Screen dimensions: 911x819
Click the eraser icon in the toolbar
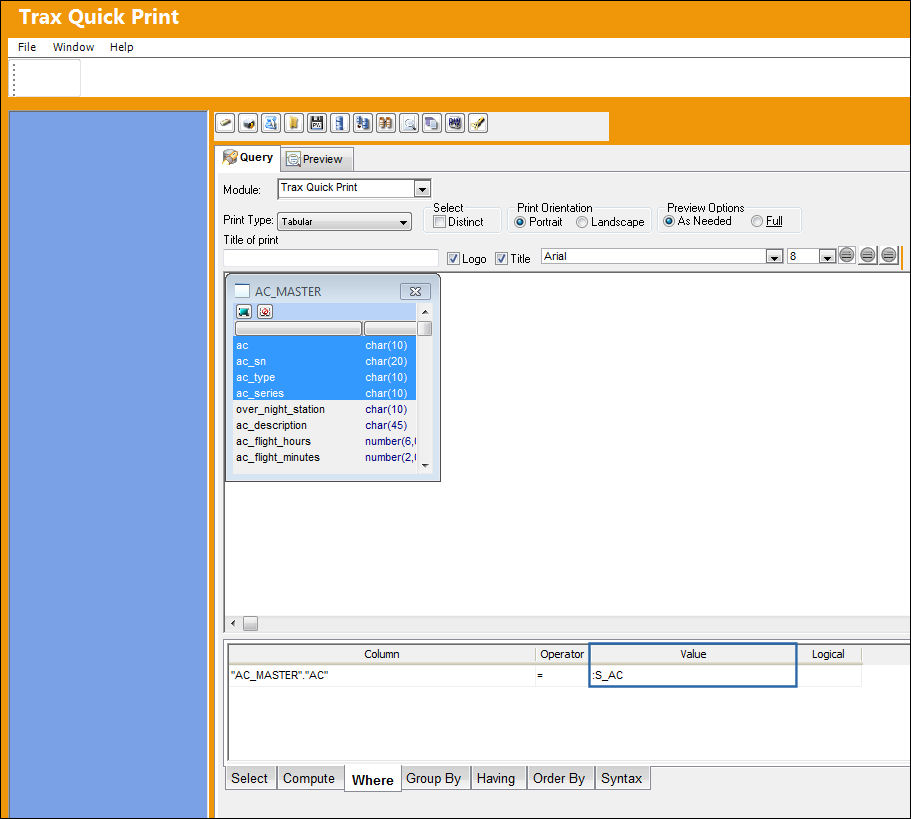(225, 123)
